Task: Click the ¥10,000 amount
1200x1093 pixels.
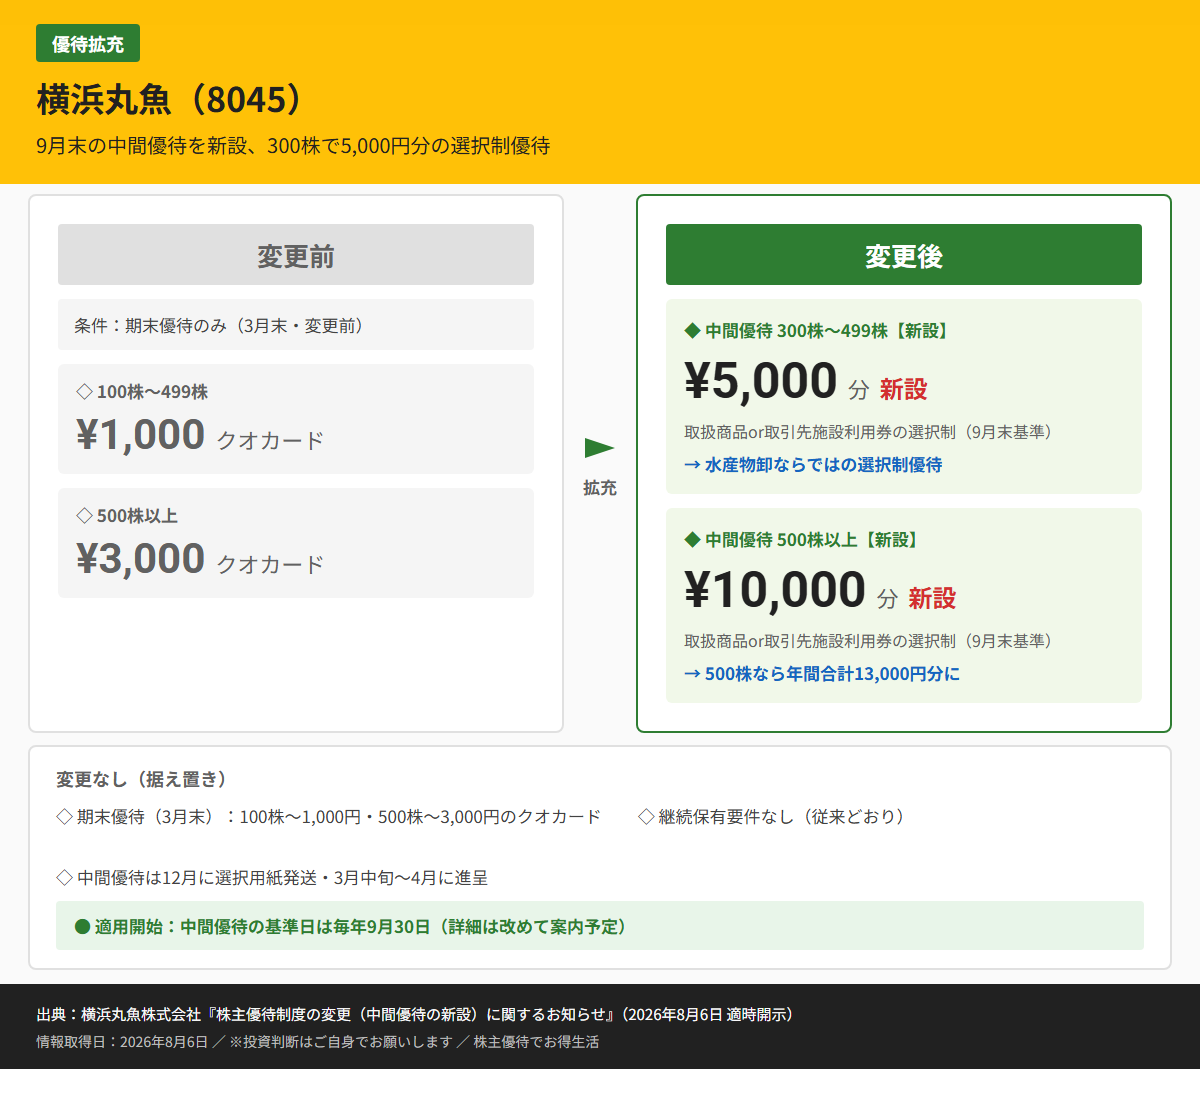Action: [775, 590]
